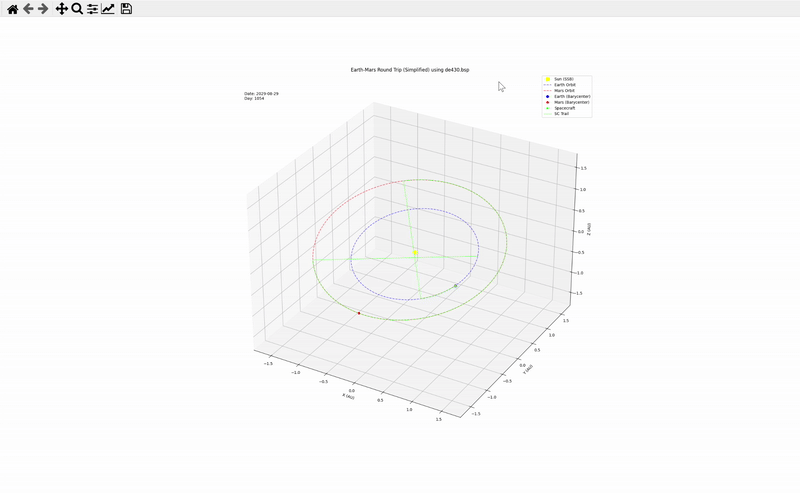Image resolution: width=800 pixels, height=493 pixels.
Task: Click the X (AU) axis label
Action: [x=349, y=397]
